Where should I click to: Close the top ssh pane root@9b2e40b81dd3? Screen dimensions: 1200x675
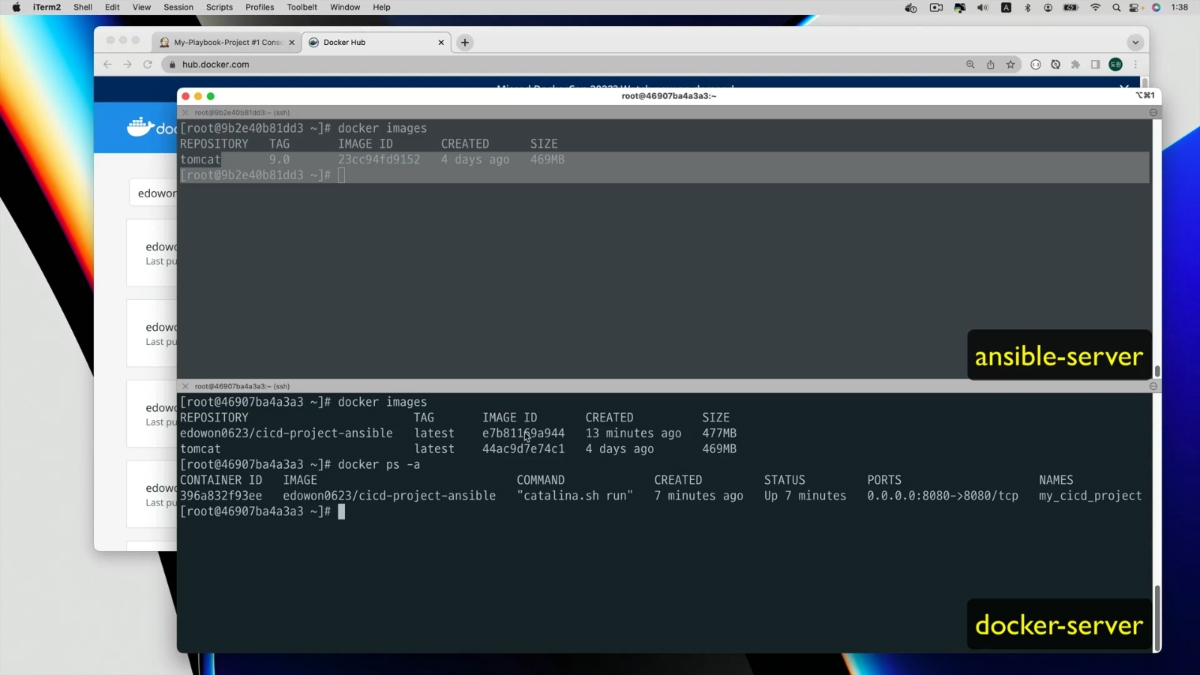(185, 112)
